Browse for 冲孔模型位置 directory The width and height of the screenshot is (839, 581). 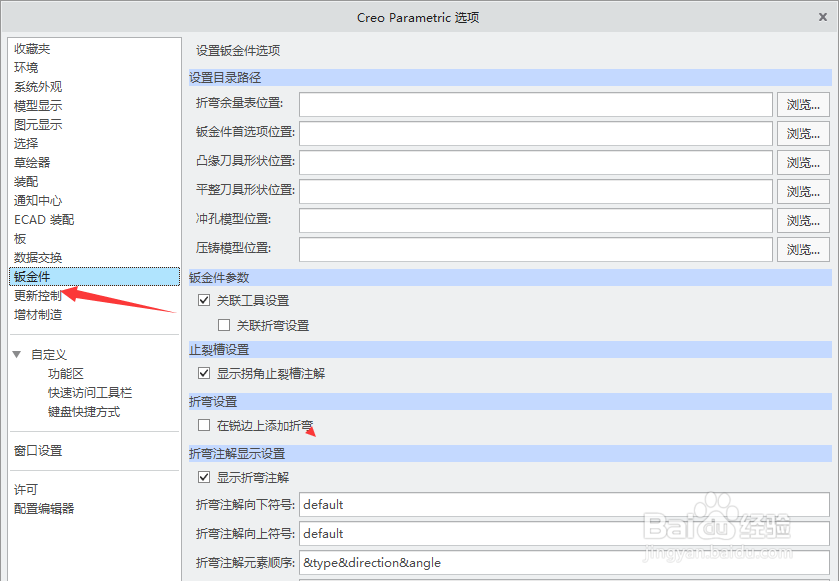pyautogui.click(x=803, y=220)
